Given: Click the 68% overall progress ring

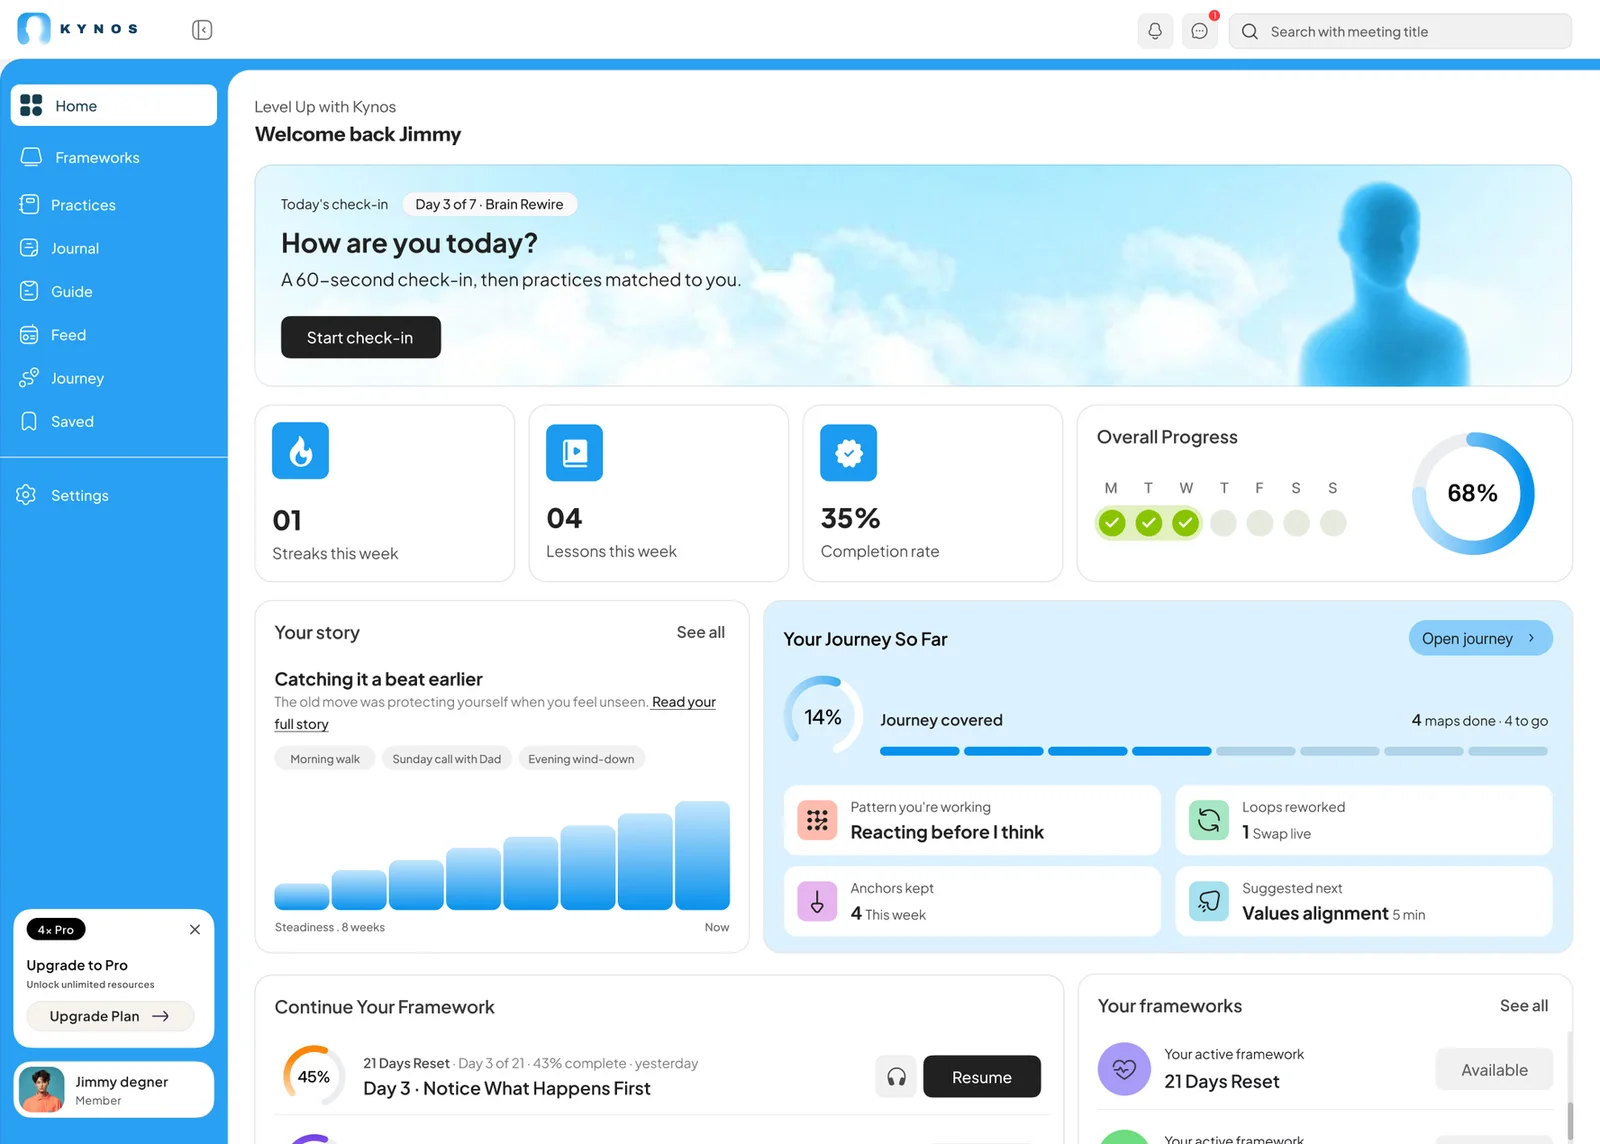Looking at the screenshot, I should click(x=1473, y=493).
